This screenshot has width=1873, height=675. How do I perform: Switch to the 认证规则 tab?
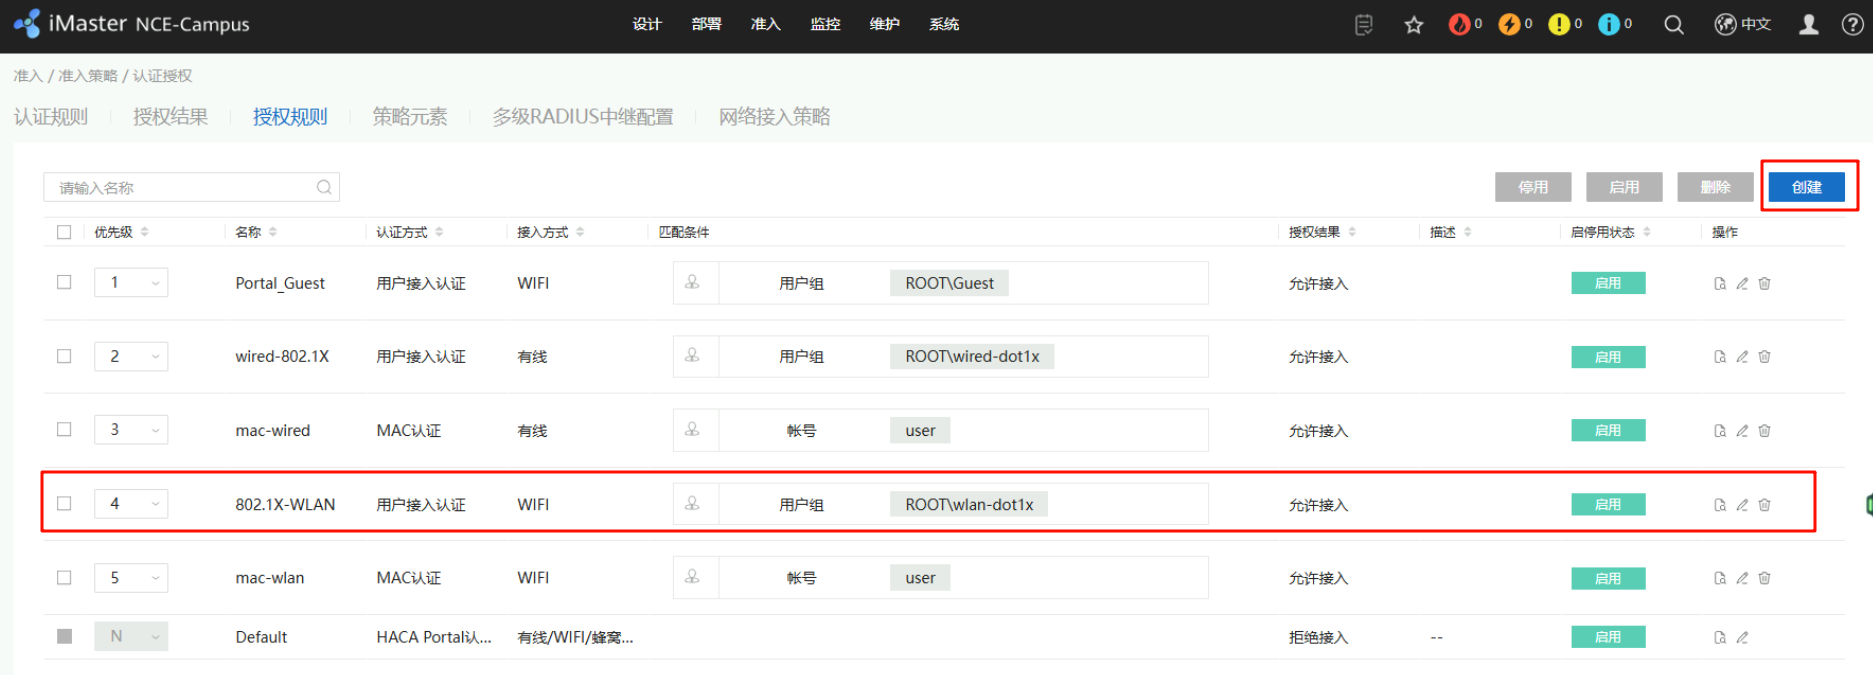[51, 117]
